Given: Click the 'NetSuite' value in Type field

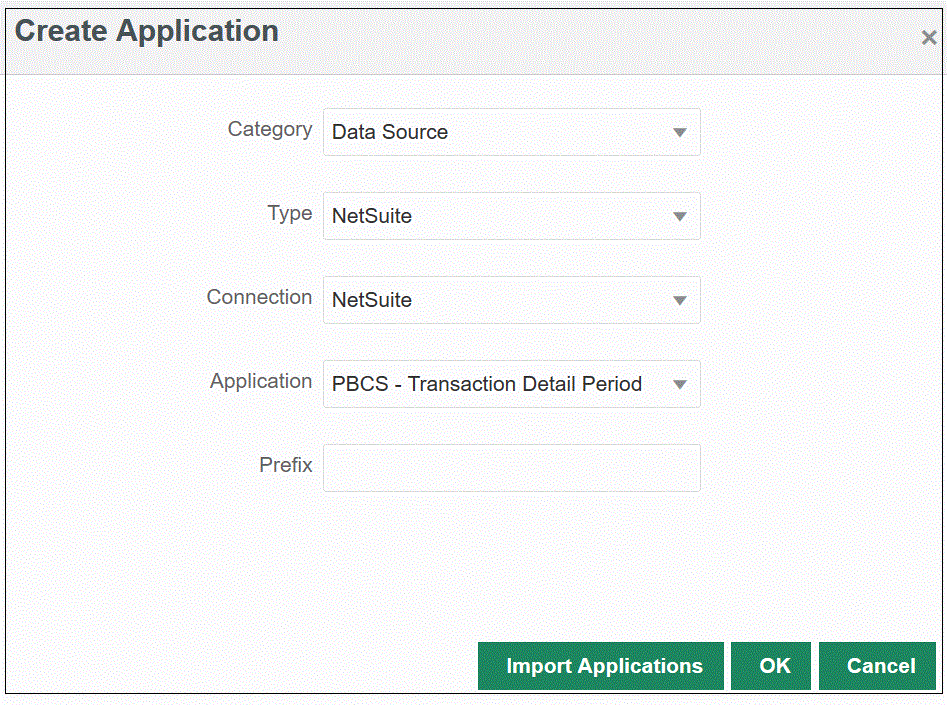Looking at the screenshot, I should click(x=372, y=216).
